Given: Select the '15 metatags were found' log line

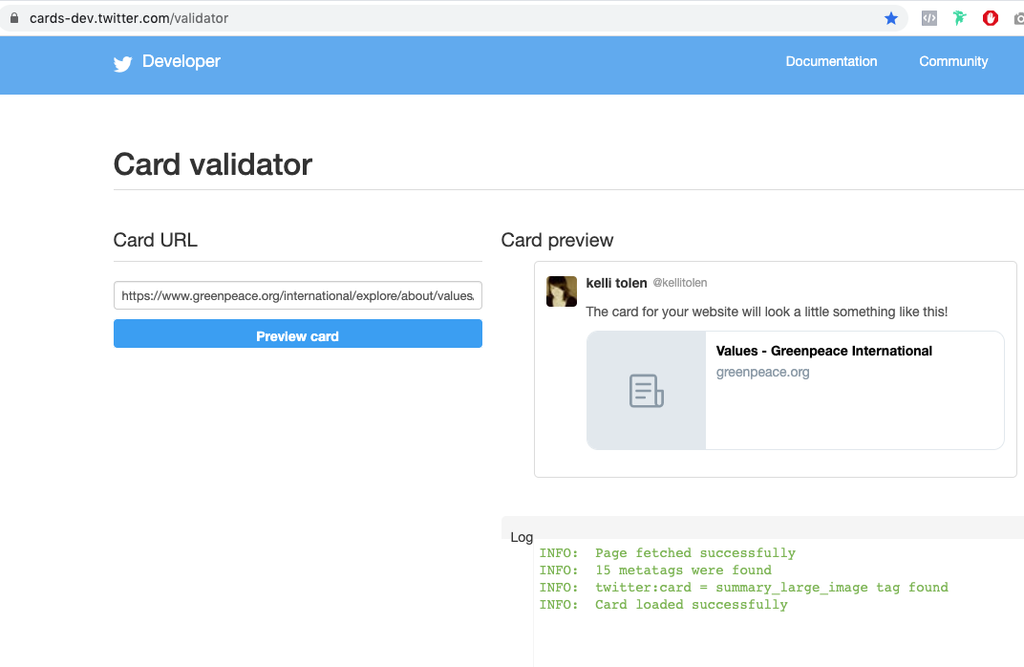Looking at the screenshot, I should (656, 570).
